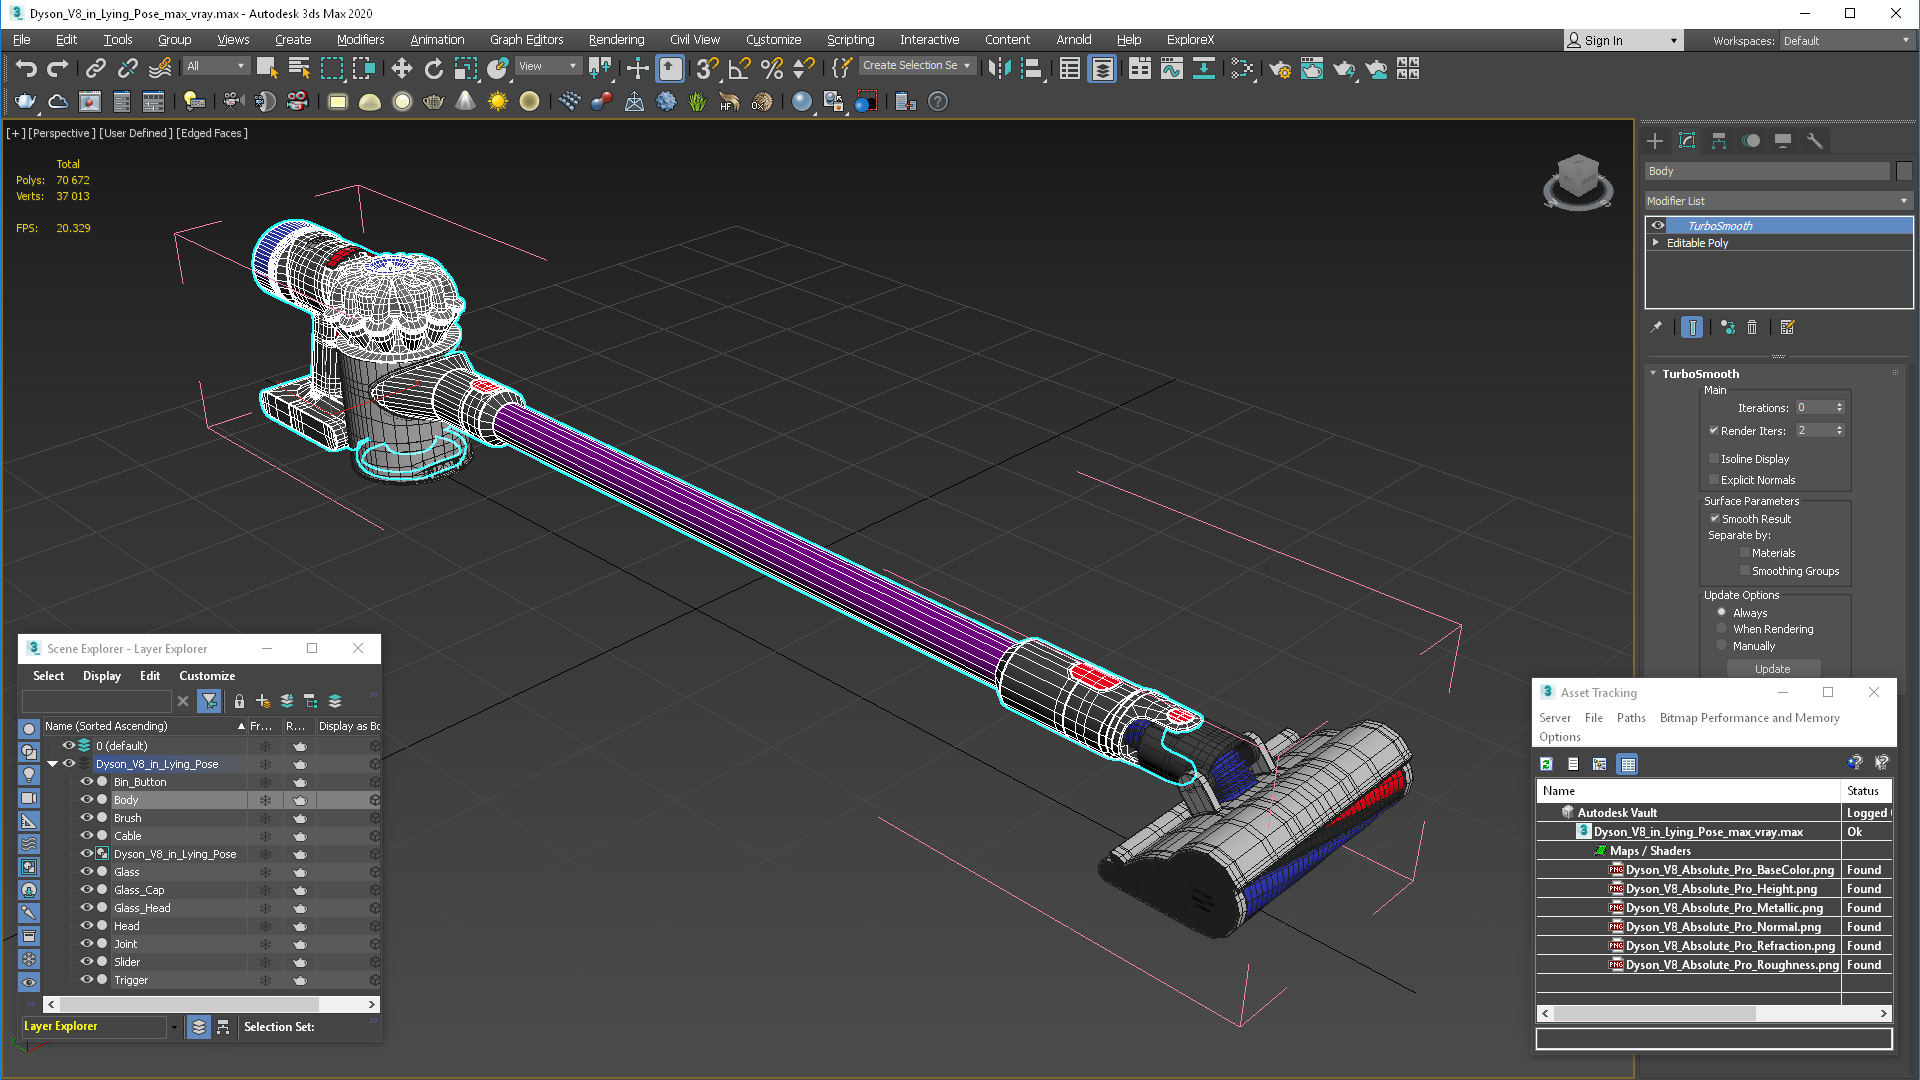
Task: Open the Display command panel tab
Action: (1783, 141)
